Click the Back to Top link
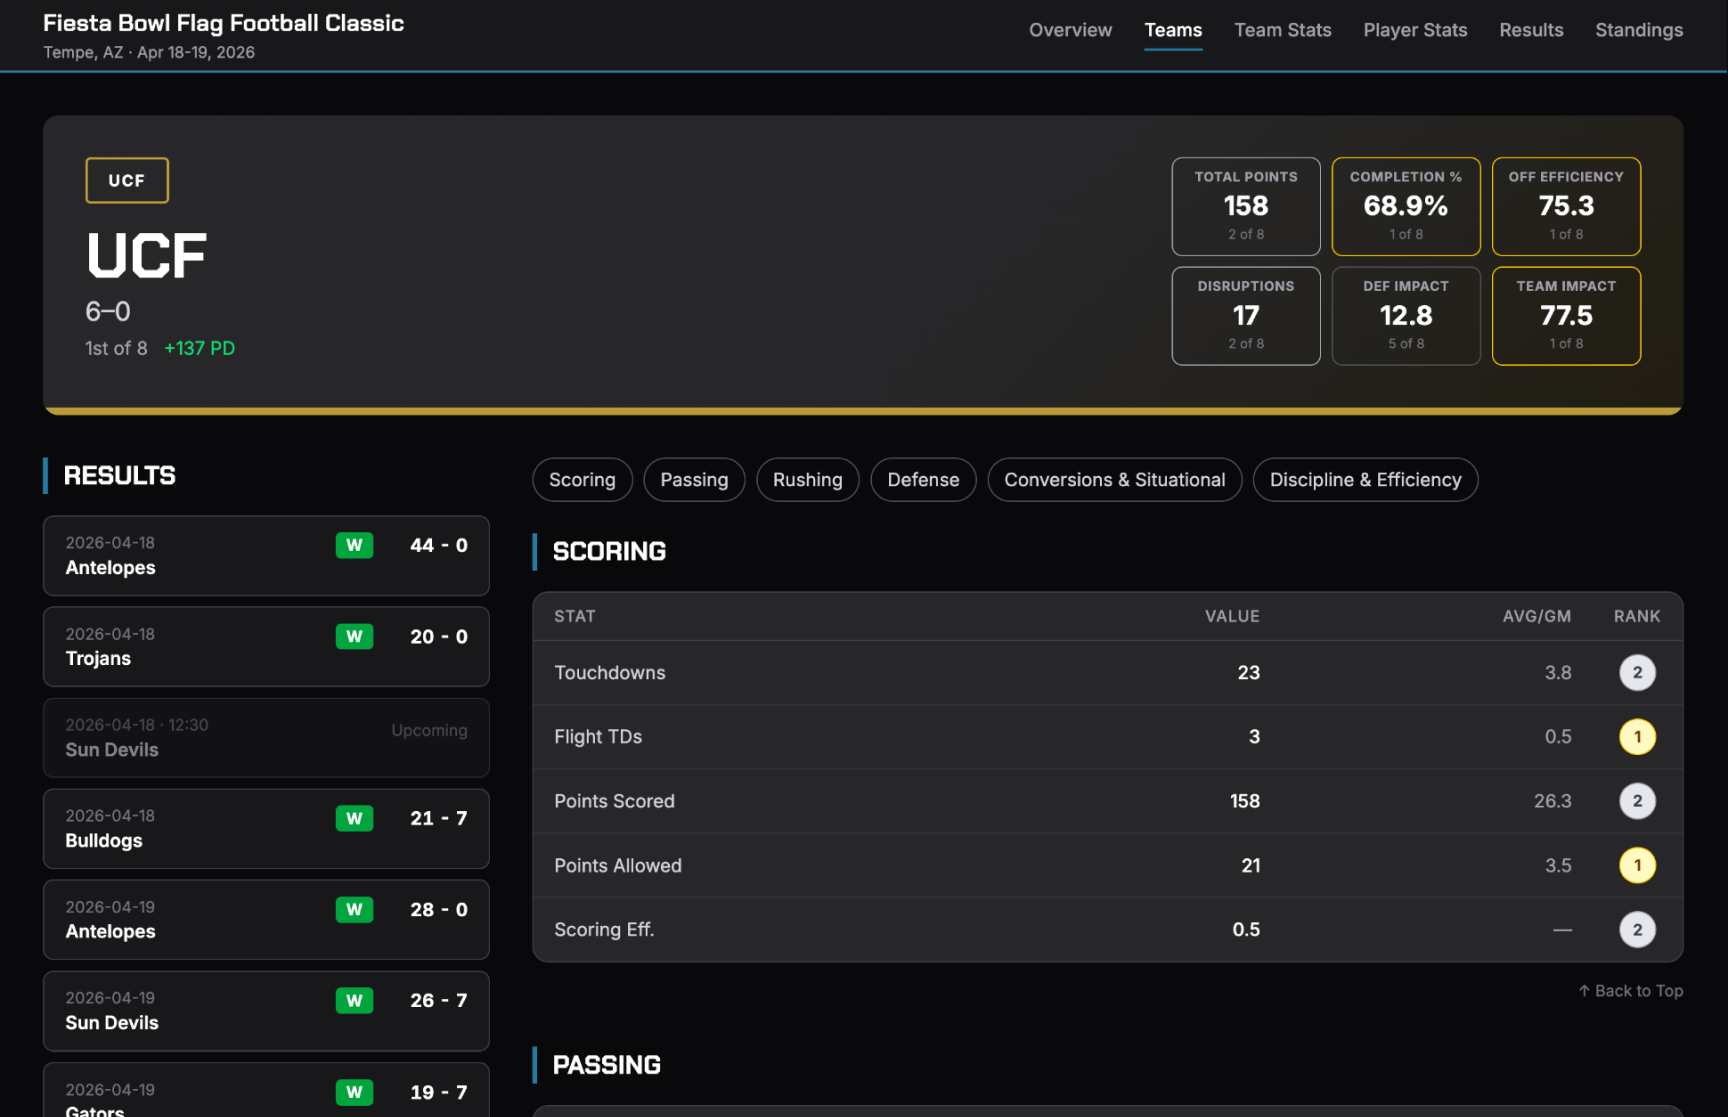1728x1117 pixels. click(1631, 991)
